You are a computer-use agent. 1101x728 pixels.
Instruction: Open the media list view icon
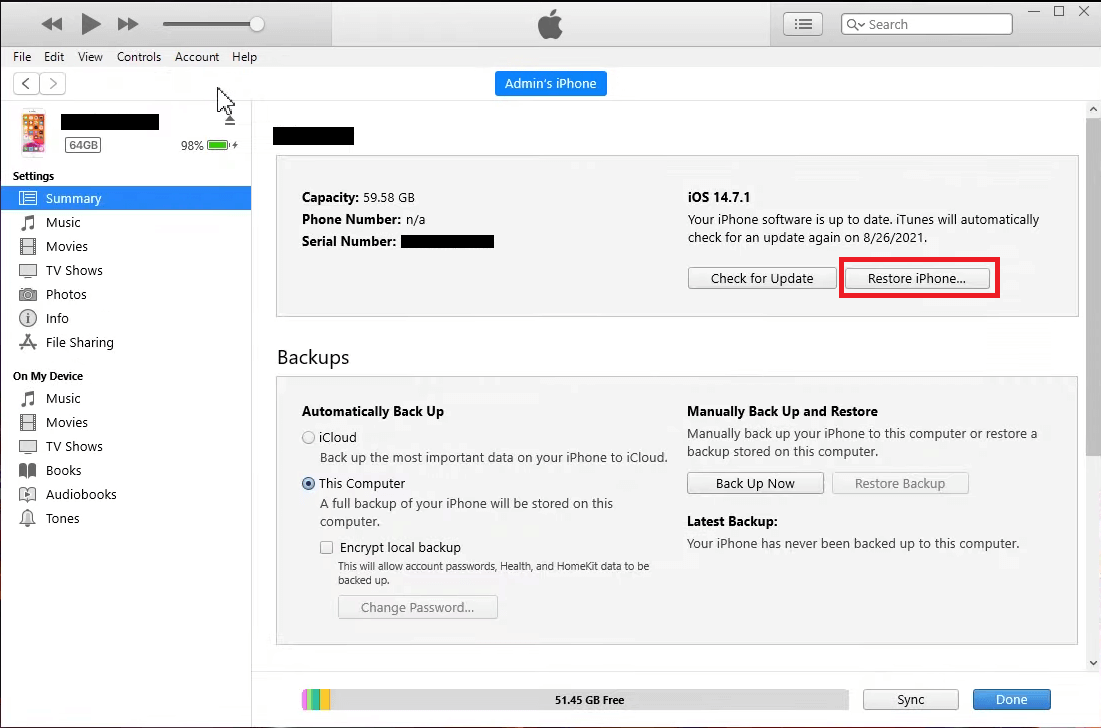(x=802, y=23)
